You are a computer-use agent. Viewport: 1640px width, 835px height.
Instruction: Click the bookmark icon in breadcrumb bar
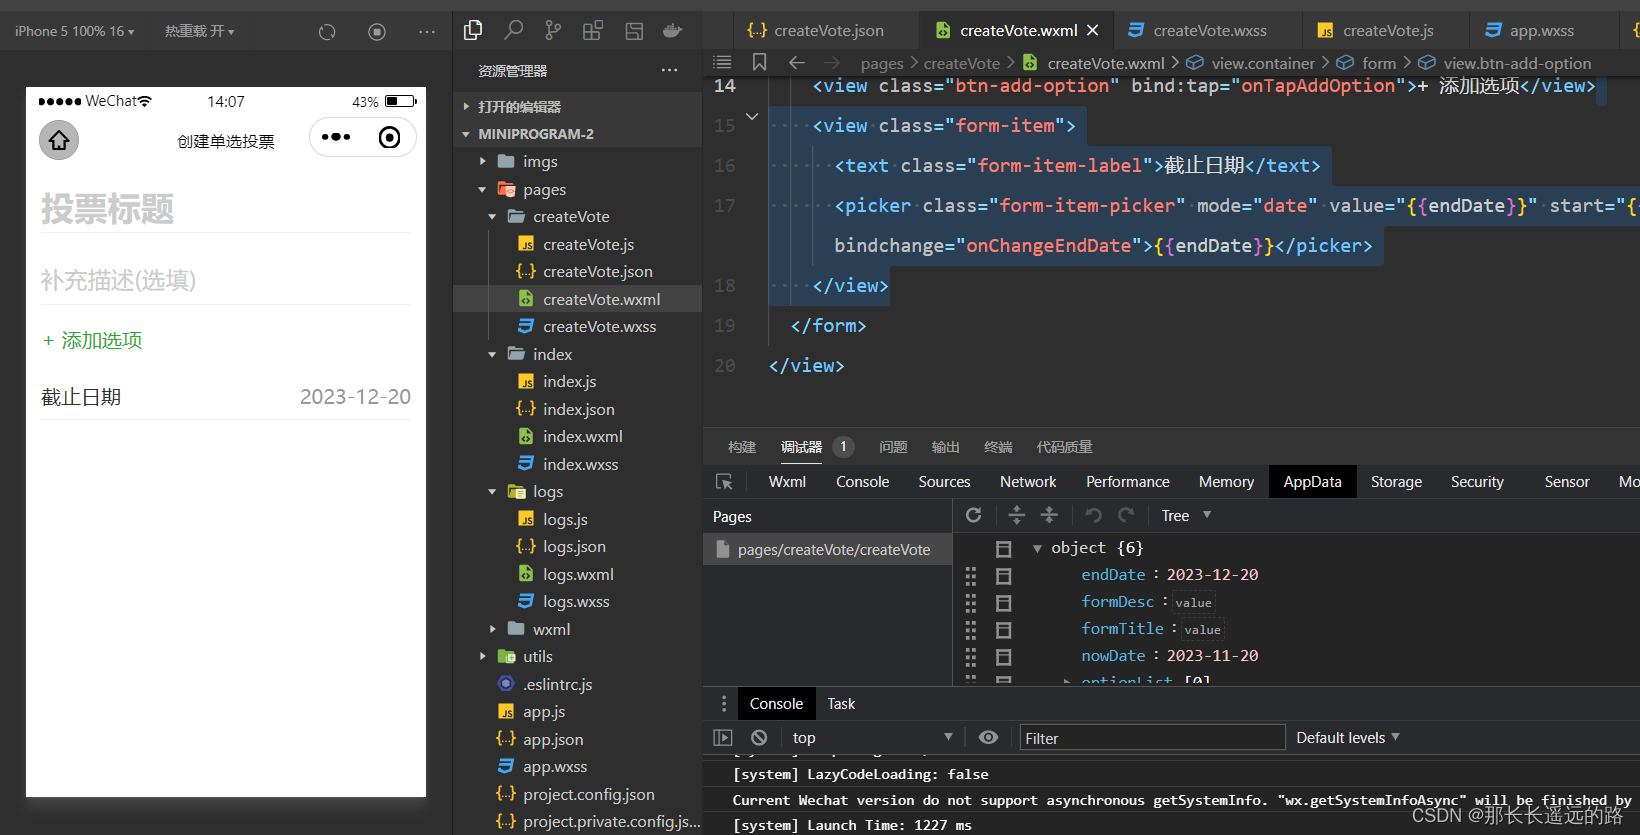coord(759,62)
